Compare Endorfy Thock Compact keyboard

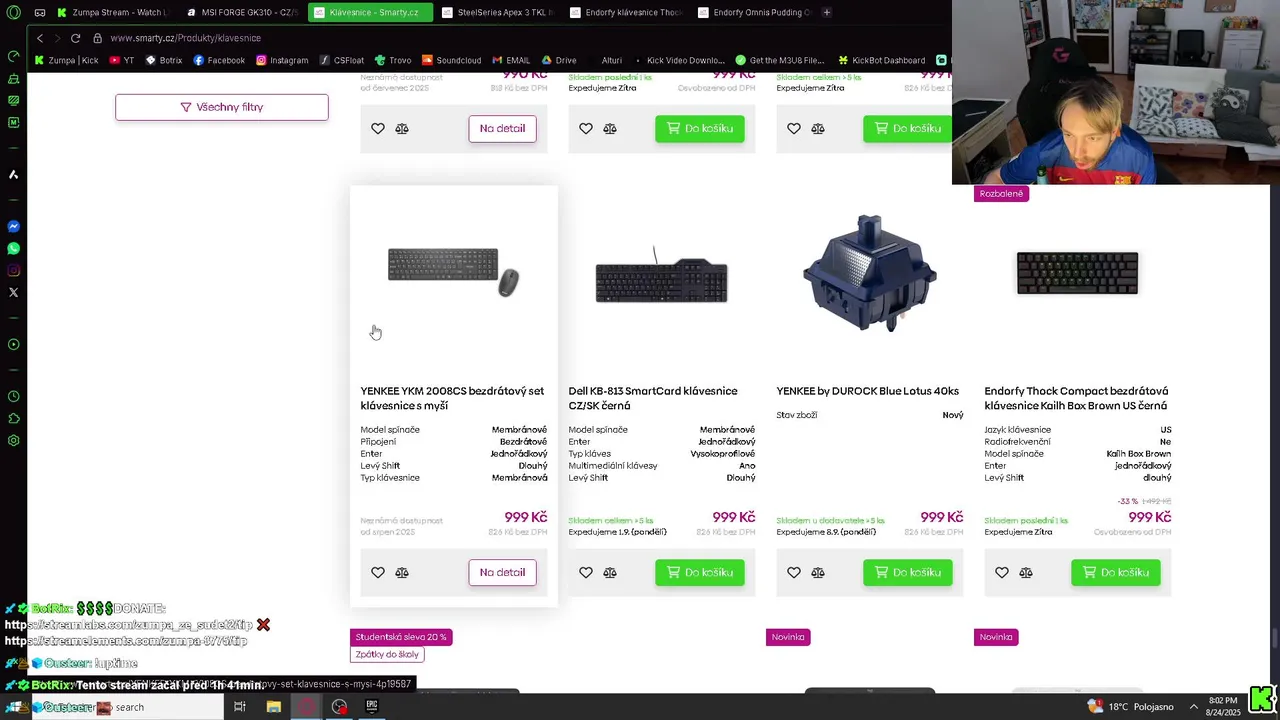(x=1026, y=572)
